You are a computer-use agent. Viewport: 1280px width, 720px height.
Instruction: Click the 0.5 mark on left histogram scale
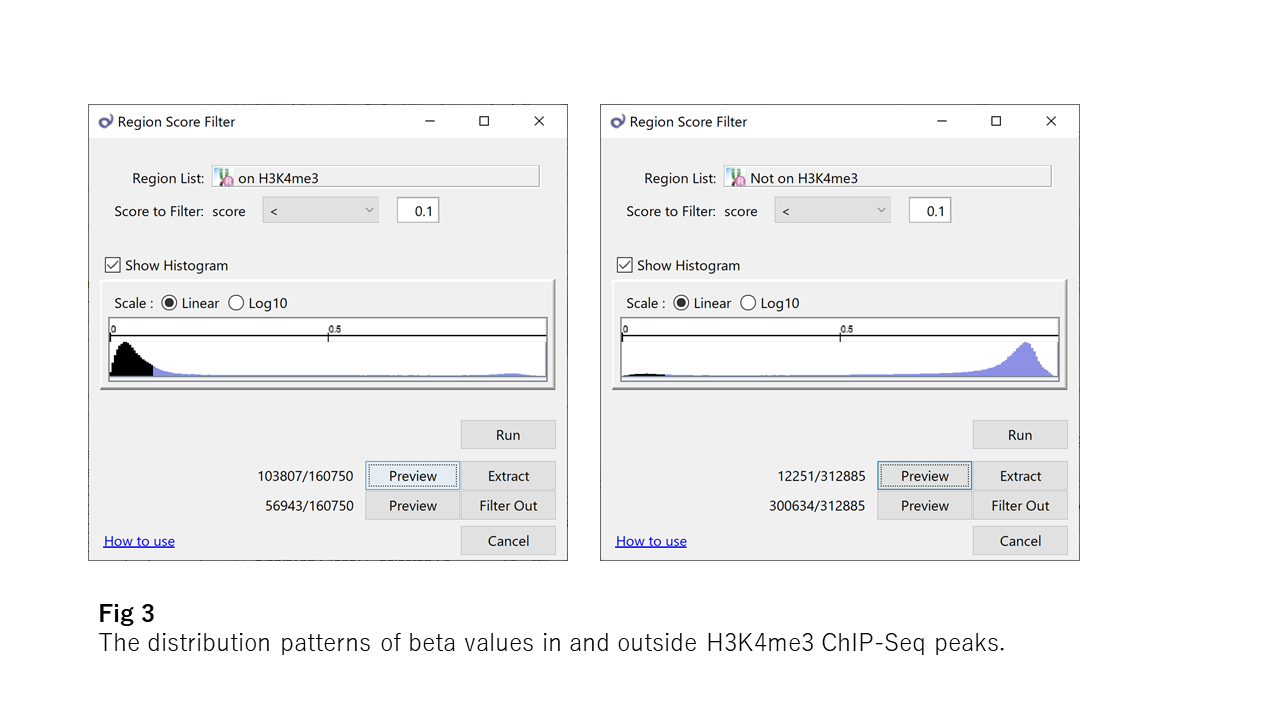tap(329, 334)
